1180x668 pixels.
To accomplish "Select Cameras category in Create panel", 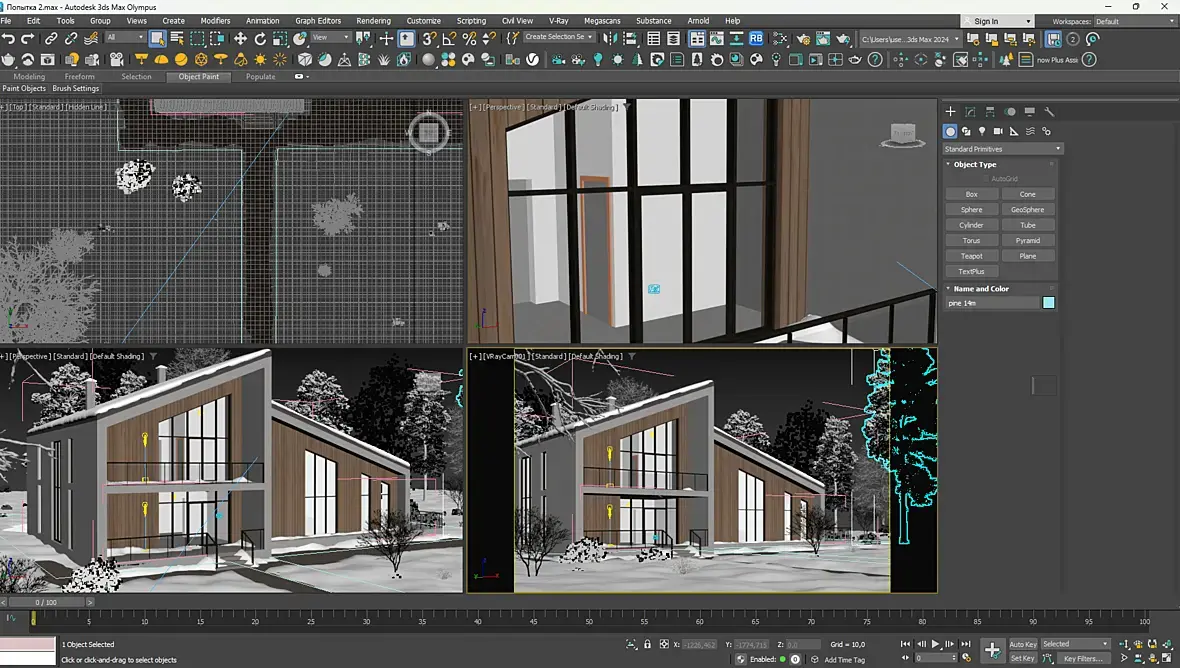I will click(x=998, y=131).
